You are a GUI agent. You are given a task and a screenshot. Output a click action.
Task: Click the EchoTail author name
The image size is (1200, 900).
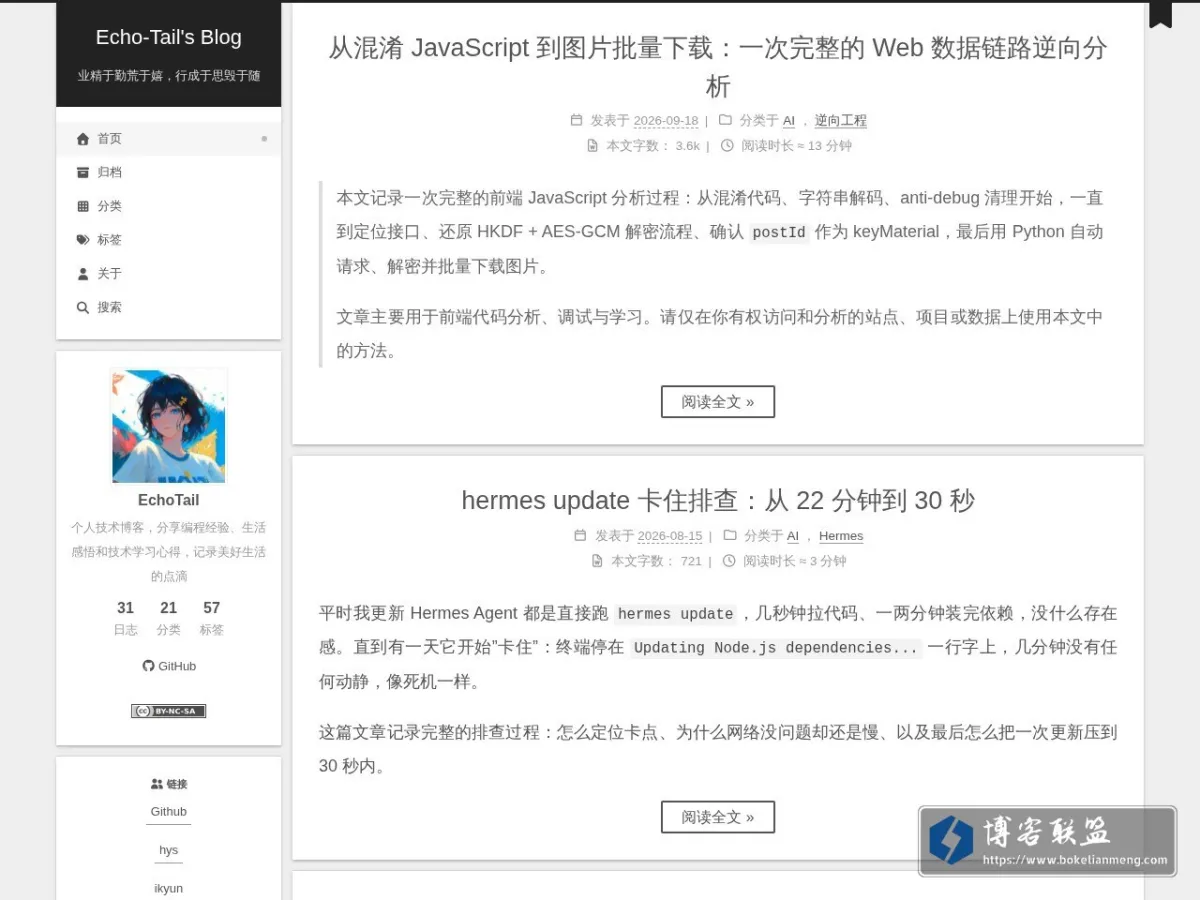(168, 500)
